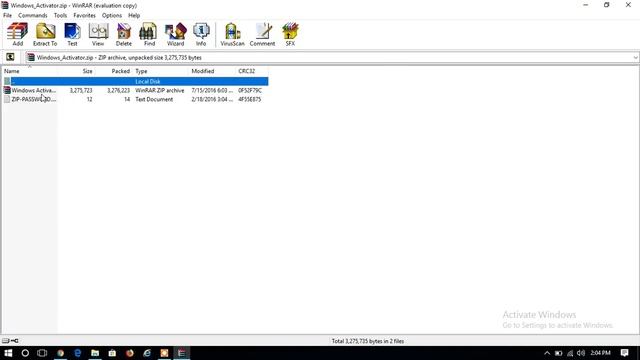Show archive Info
Viewport: 640px width, 360px height.
coord(201,34)
